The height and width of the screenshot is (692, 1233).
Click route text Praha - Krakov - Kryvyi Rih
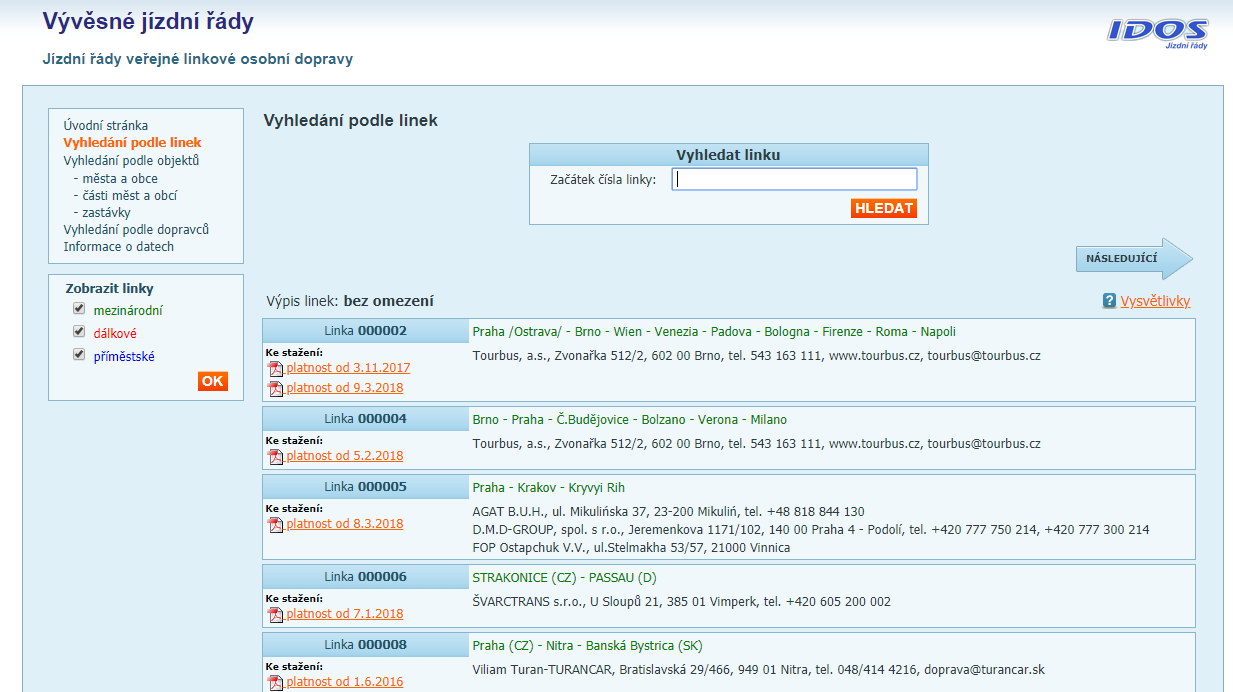coord(548,488)
